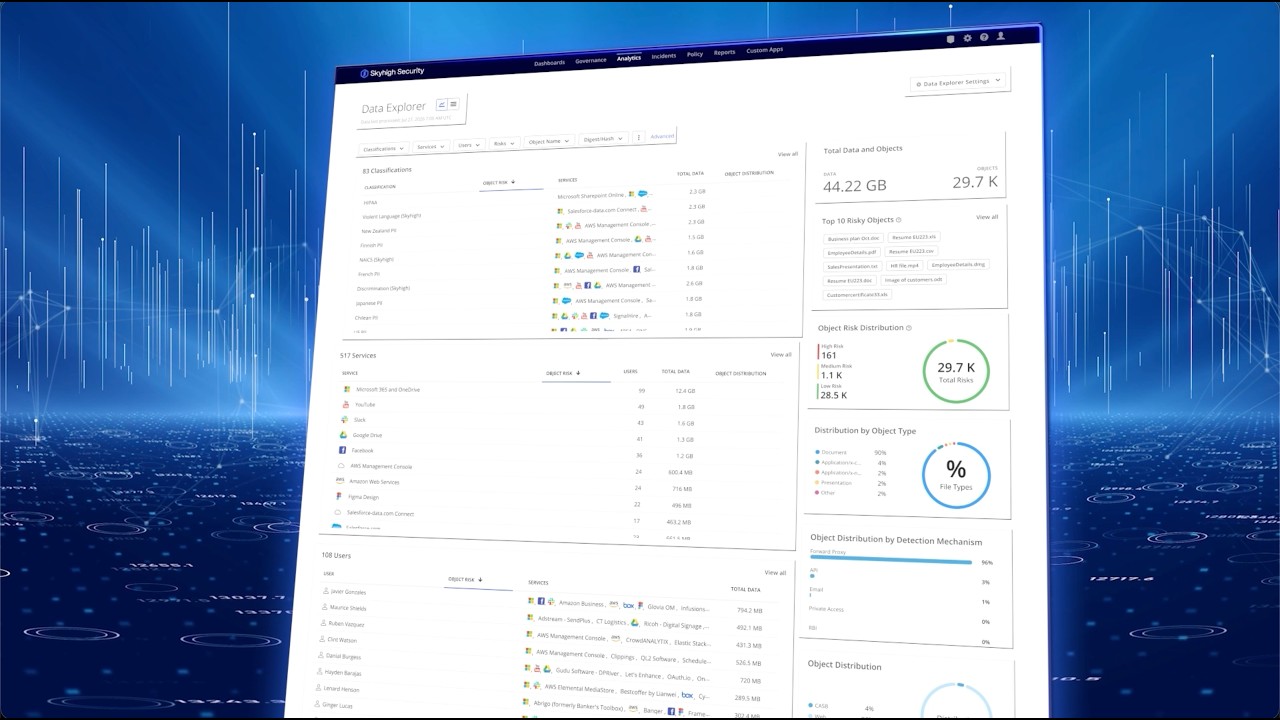This screenshot has width=1280, height=720.
Task: View all Top 10 Risky Objects
Action: (x=987, y=217)
